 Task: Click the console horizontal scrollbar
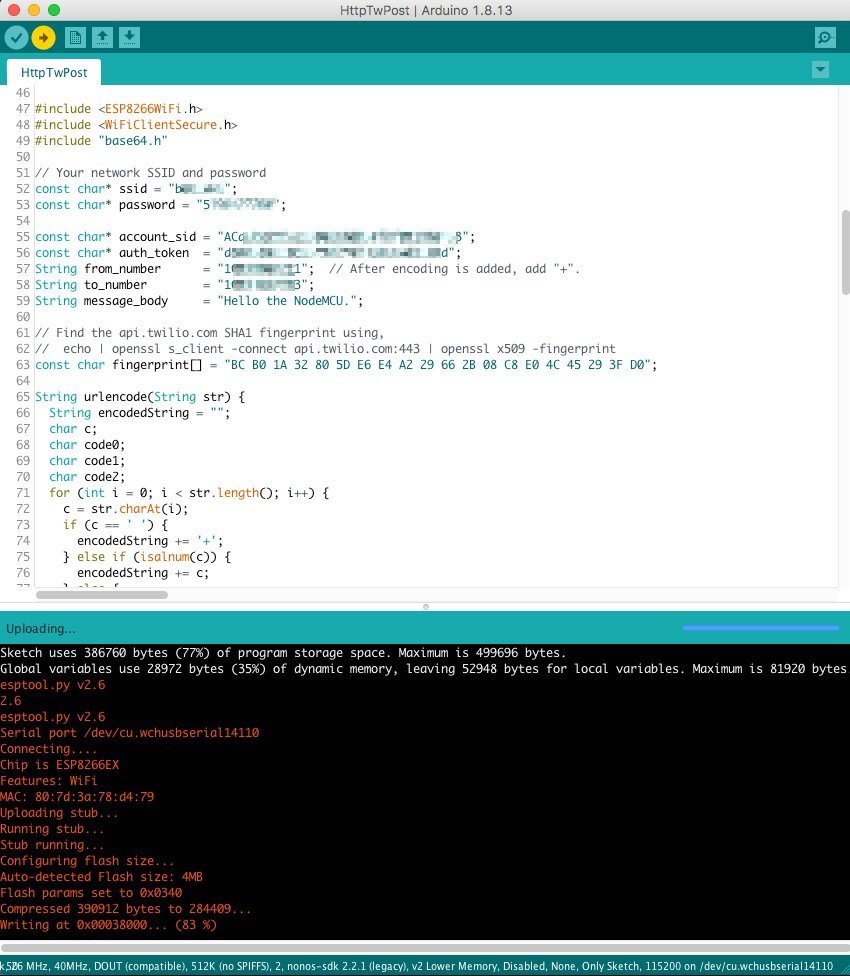(425, 948)
